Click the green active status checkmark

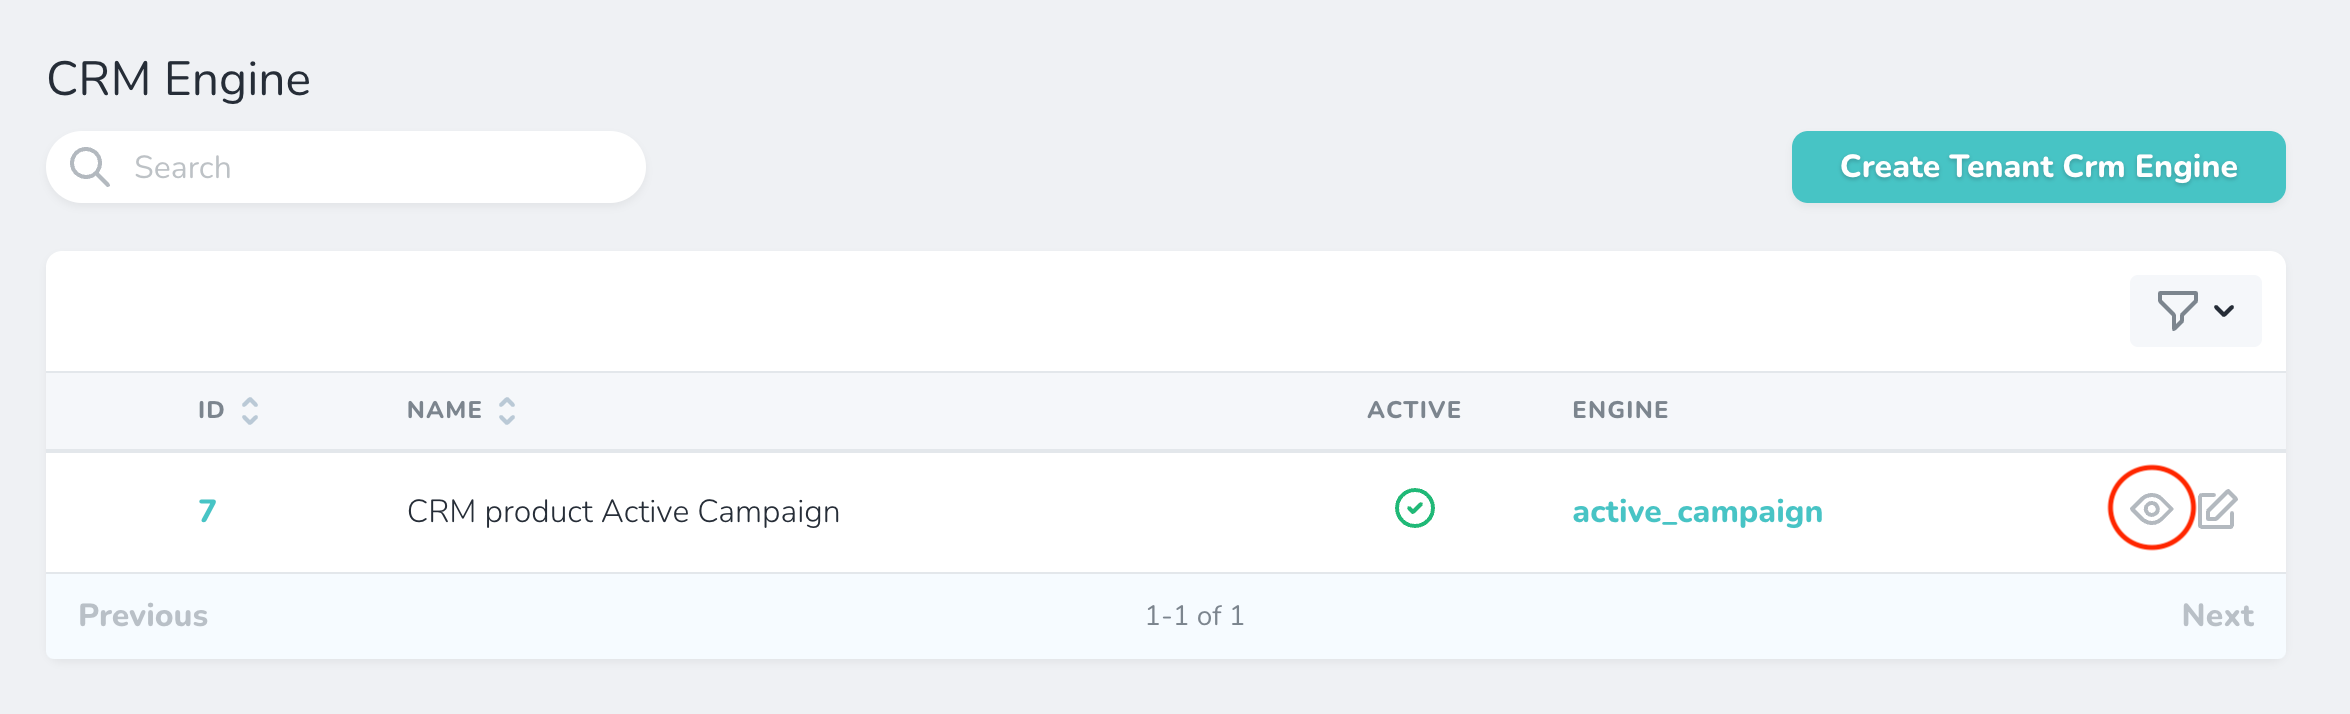[1414, 508]
